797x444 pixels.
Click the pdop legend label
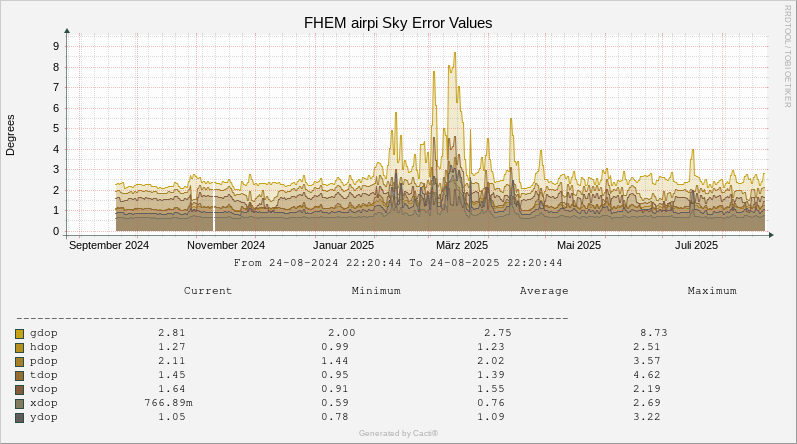click(x=44, y=361)
